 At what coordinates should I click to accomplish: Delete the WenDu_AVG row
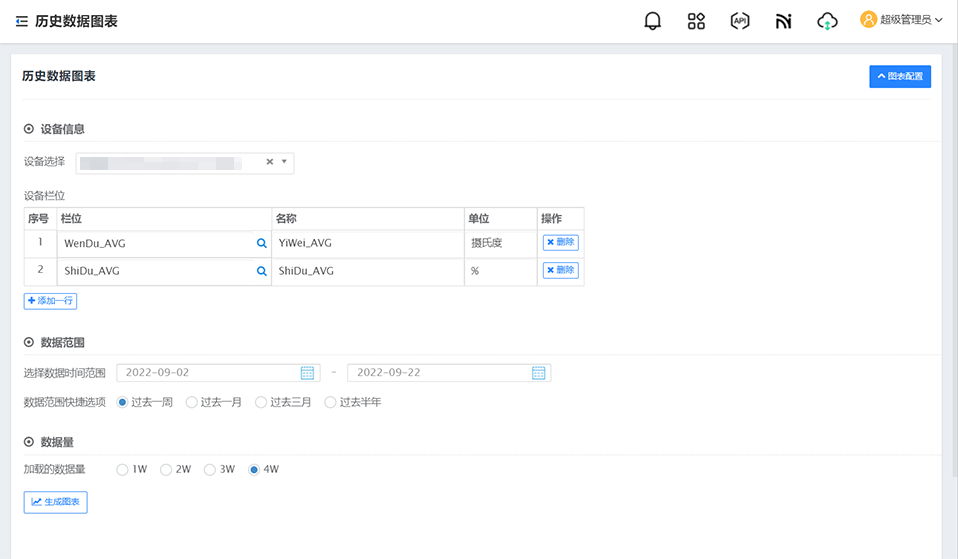(560, 242)
